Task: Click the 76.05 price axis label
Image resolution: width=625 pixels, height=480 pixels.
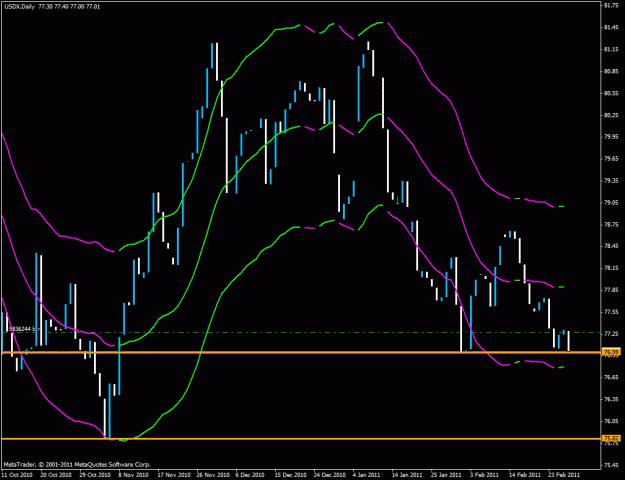Action: tap(611, 421)
